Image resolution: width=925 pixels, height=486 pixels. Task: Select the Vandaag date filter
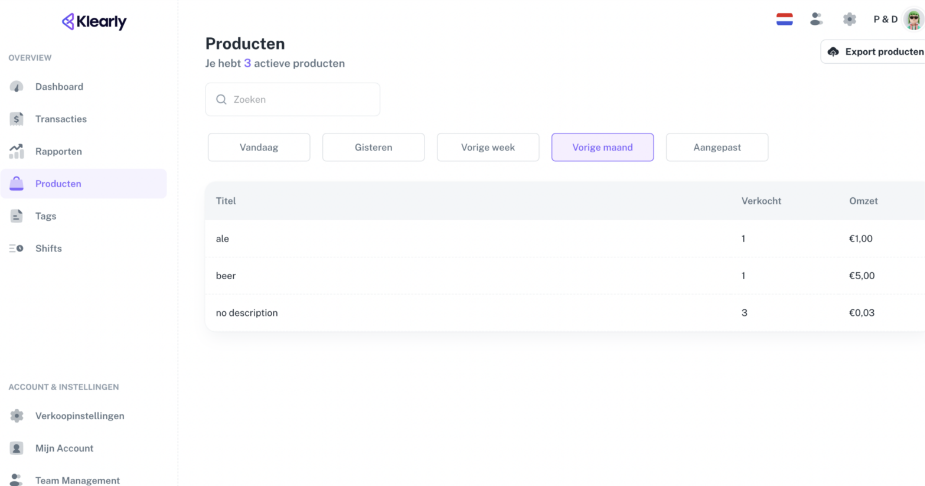point(259,147)
